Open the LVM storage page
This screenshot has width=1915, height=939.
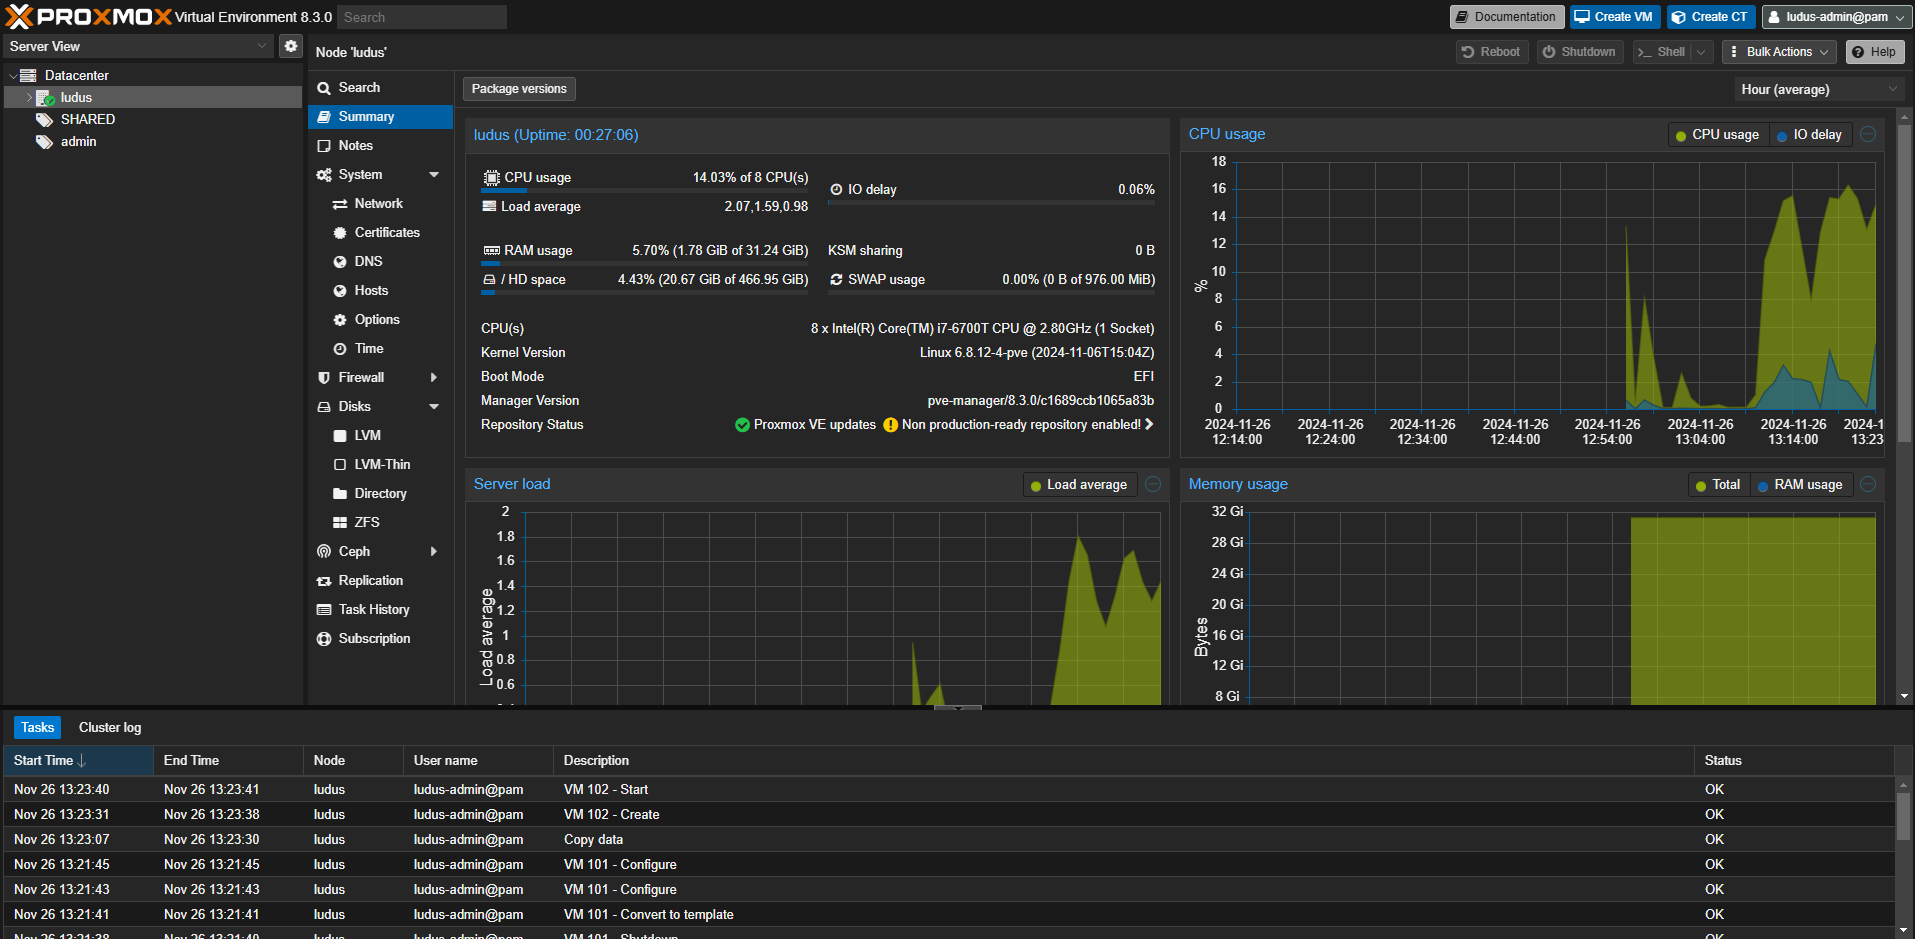(380, 436)
